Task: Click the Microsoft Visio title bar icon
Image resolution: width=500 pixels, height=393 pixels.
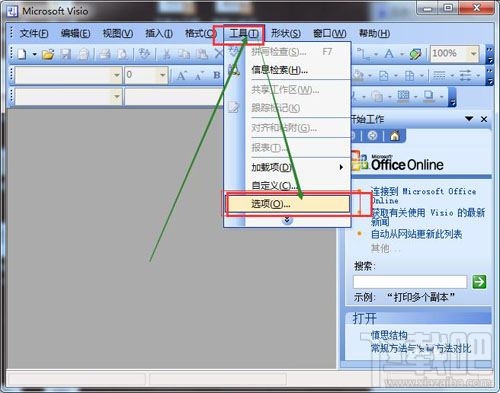Action: [12, 12]
